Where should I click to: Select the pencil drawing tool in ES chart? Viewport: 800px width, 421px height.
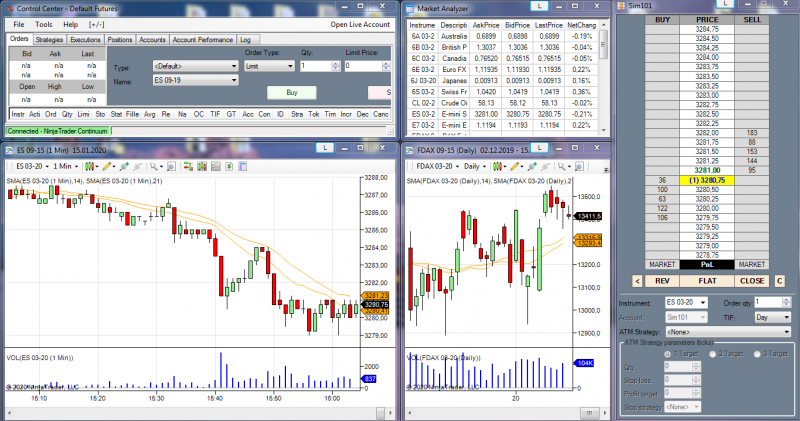tap(107, 166)
